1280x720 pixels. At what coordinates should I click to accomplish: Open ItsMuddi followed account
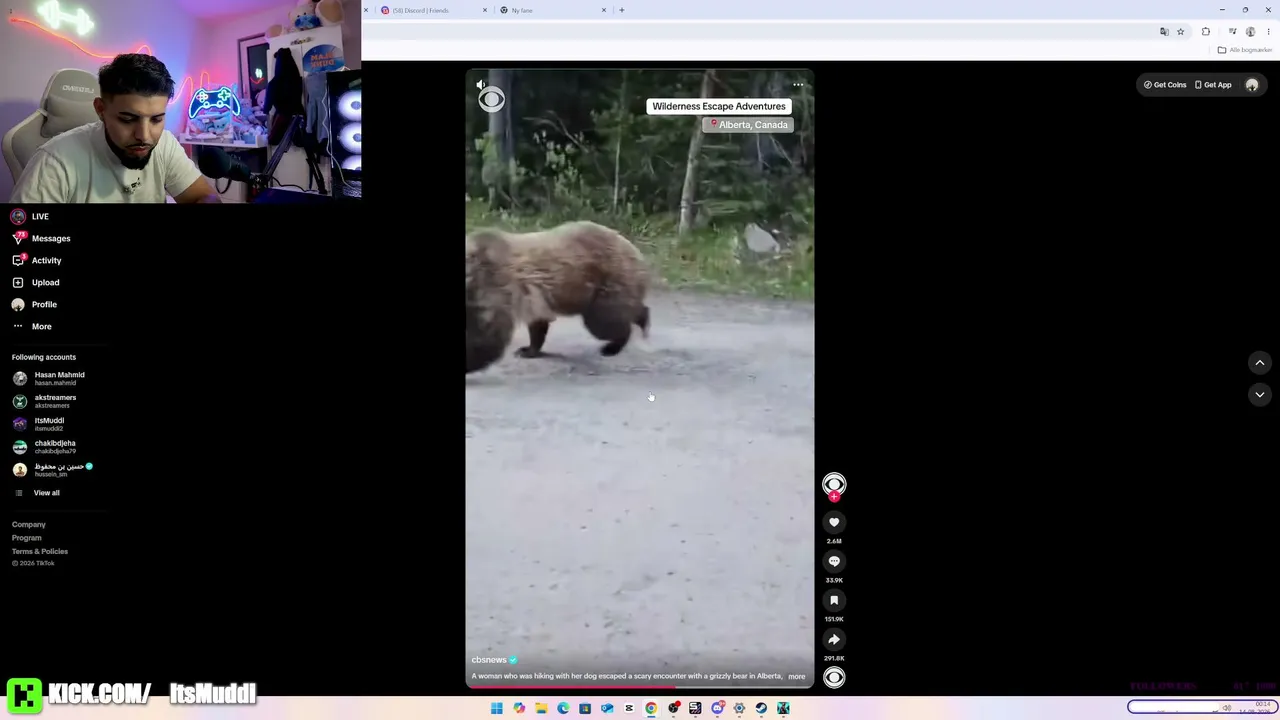click(40, 424)
